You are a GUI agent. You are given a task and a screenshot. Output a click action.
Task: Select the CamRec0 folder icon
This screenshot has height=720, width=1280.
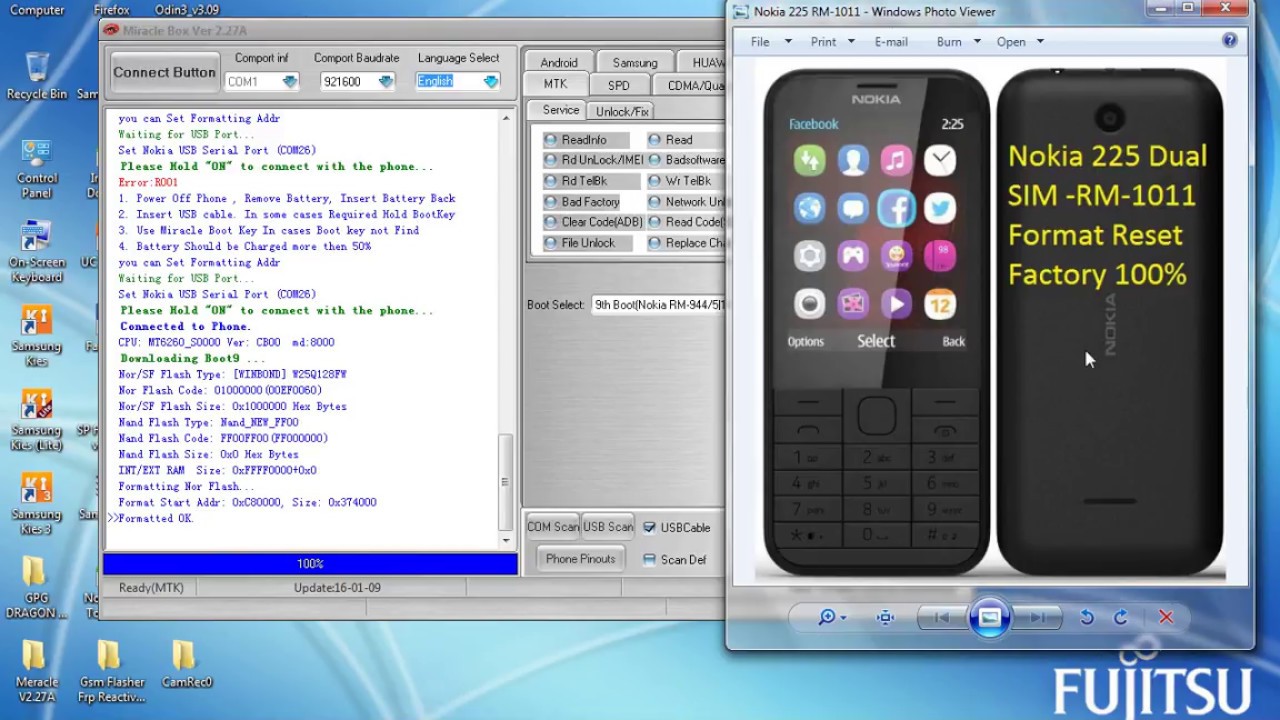click(x=186, y=664)
